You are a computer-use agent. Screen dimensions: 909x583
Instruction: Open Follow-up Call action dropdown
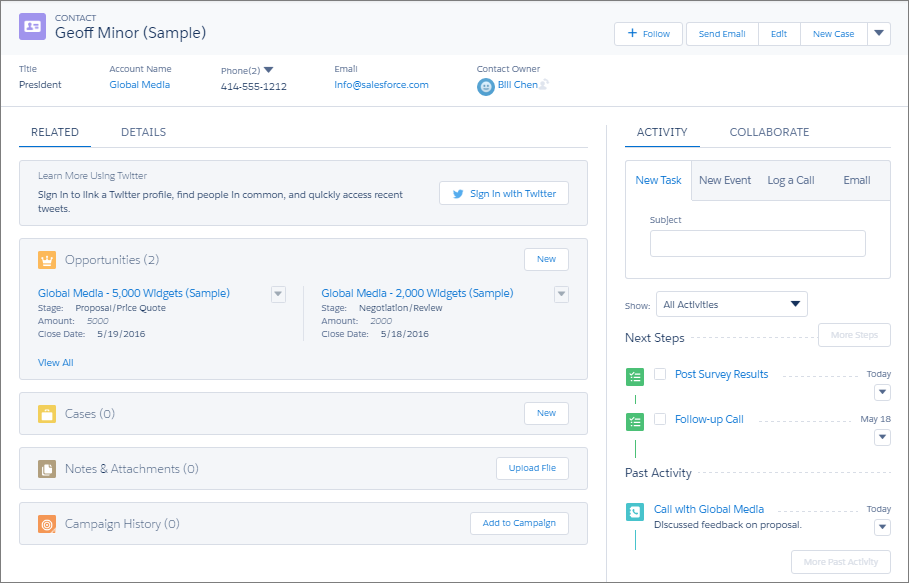882,437
